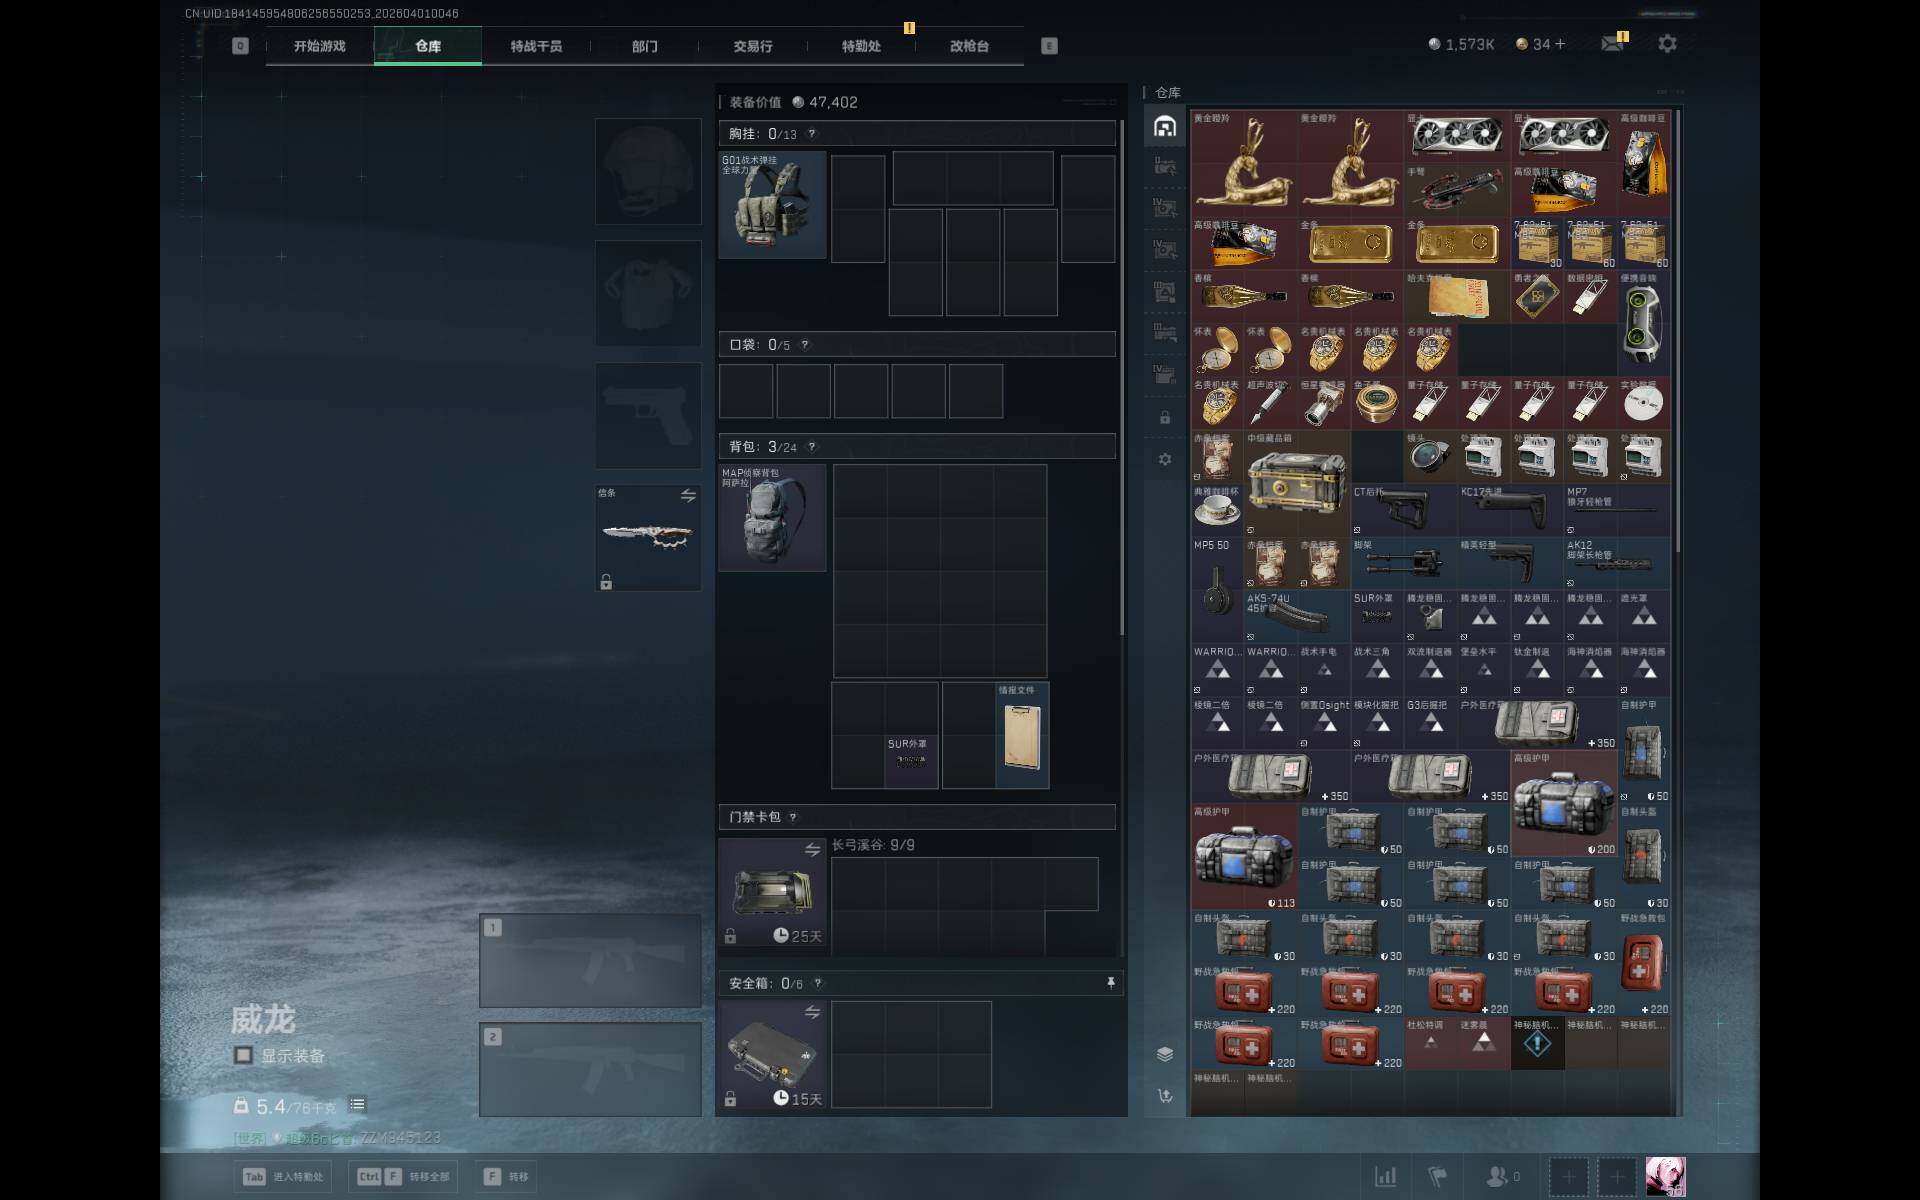This screenshot has height=1200, width=1920.
Task: Click the 进入特勤处 button
Action: (x=284, y=1176)
